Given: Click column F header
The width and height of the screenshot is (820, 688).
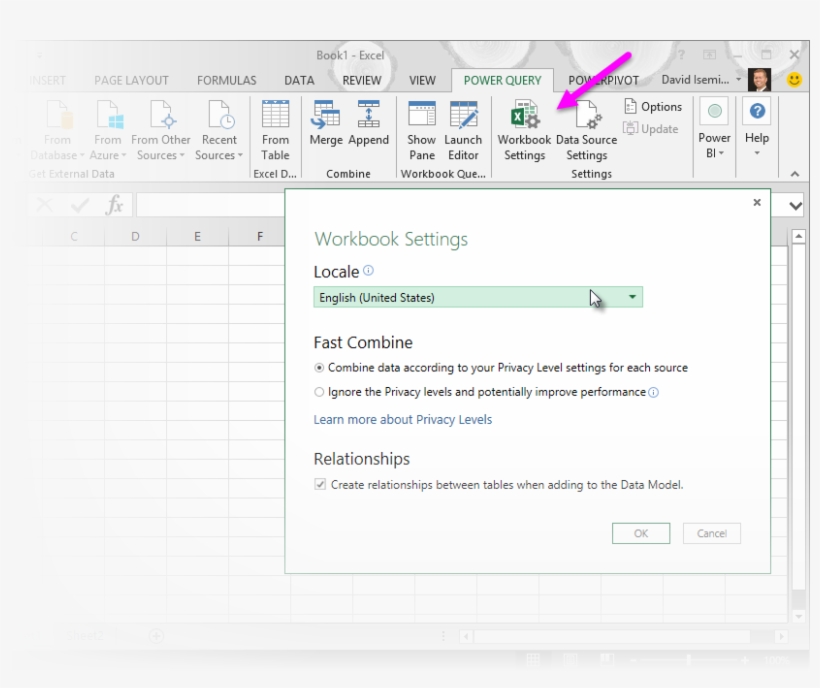Looking at the screenshot, I should (x=258, y=236).
